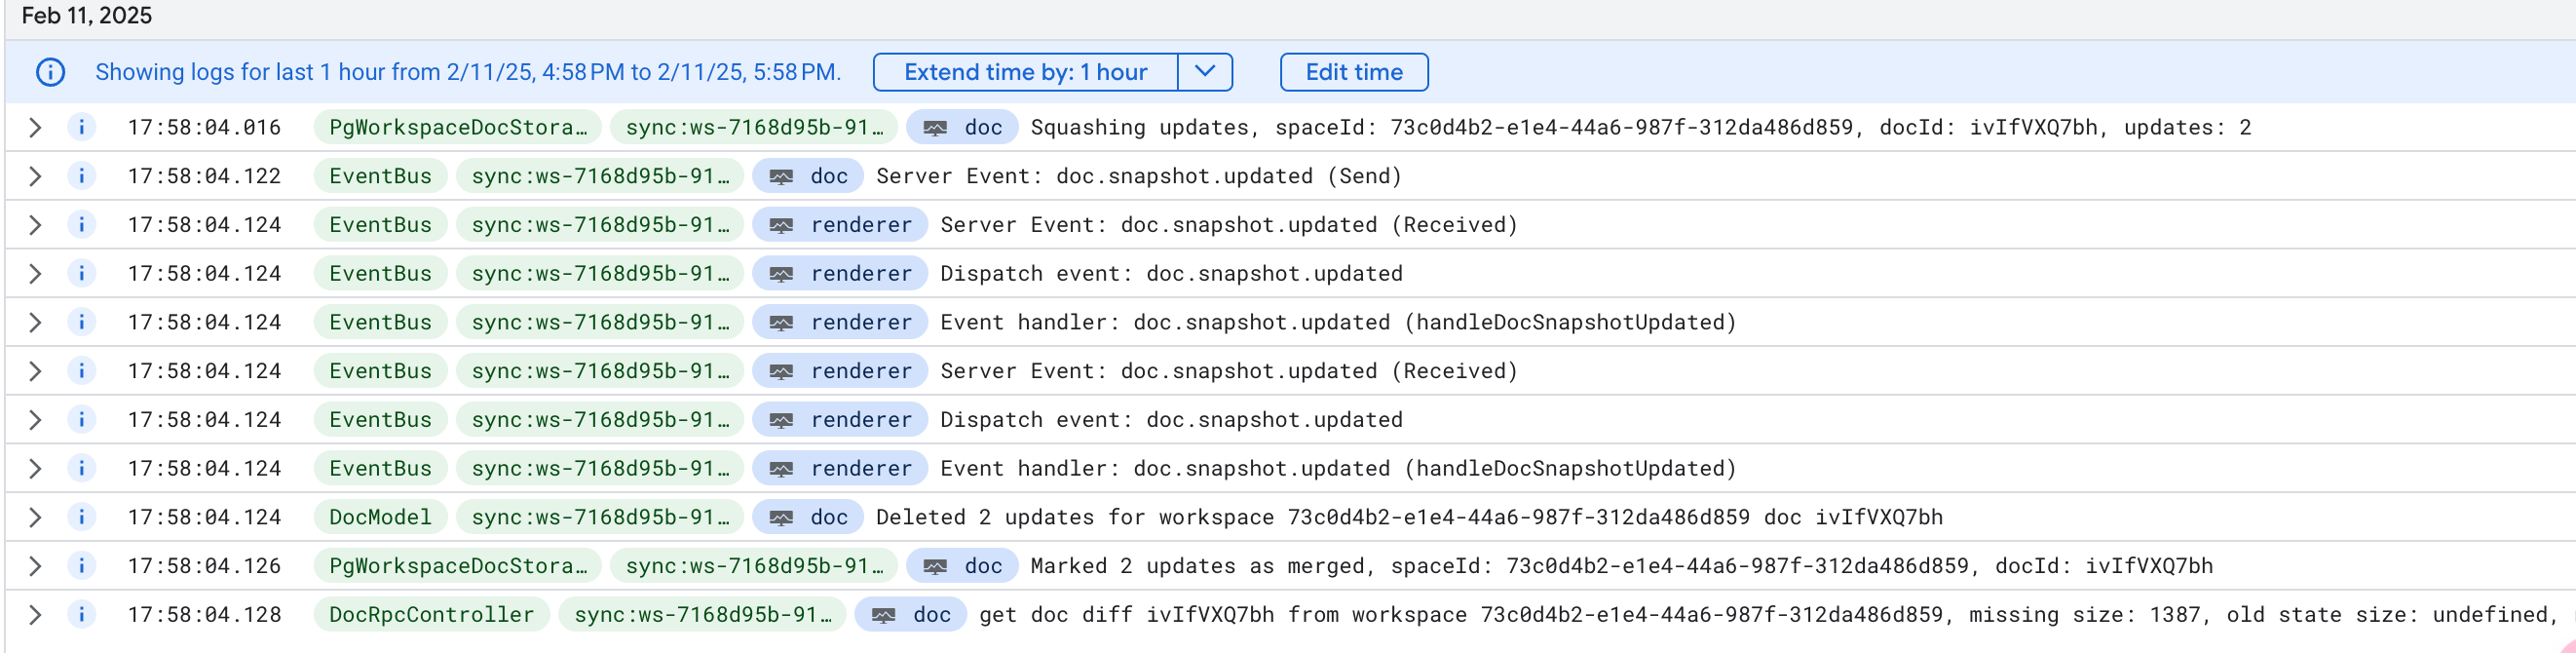
Task: Click the DocModel label chip
Action: (x=380, y=517)
